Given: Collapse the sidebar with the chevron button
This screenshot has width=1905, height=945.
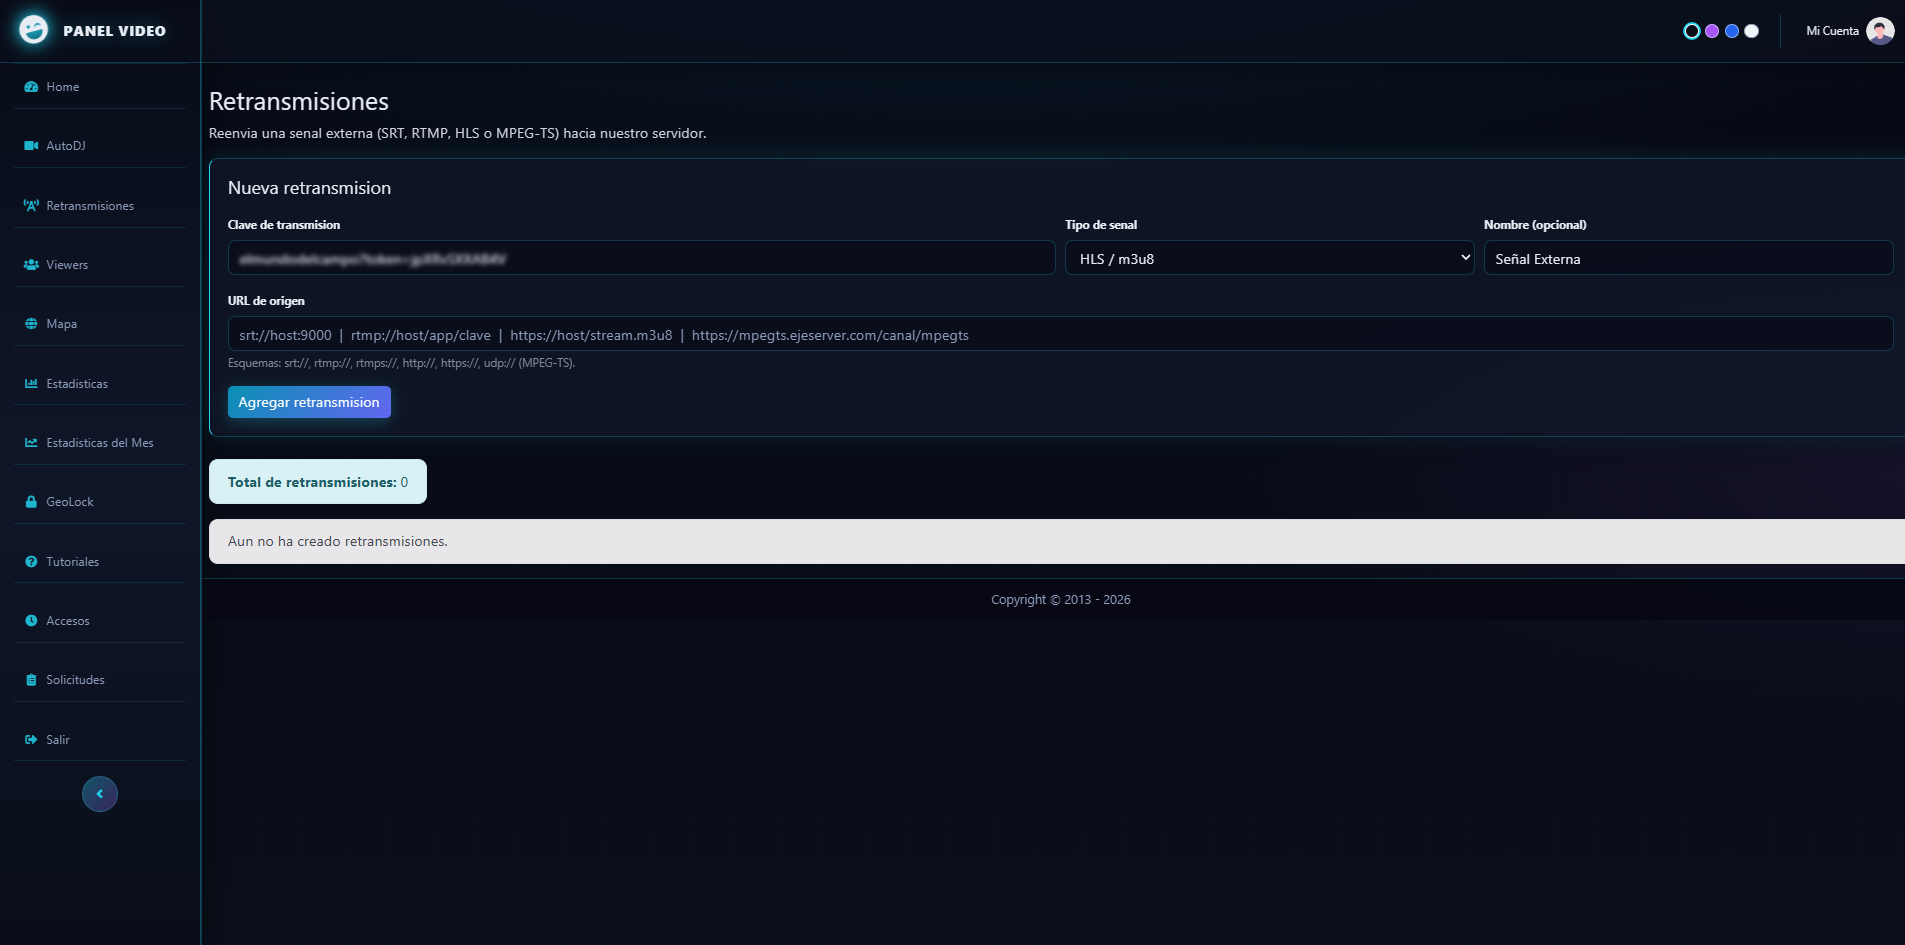Looking at the screenshot, I should [100, 794].
